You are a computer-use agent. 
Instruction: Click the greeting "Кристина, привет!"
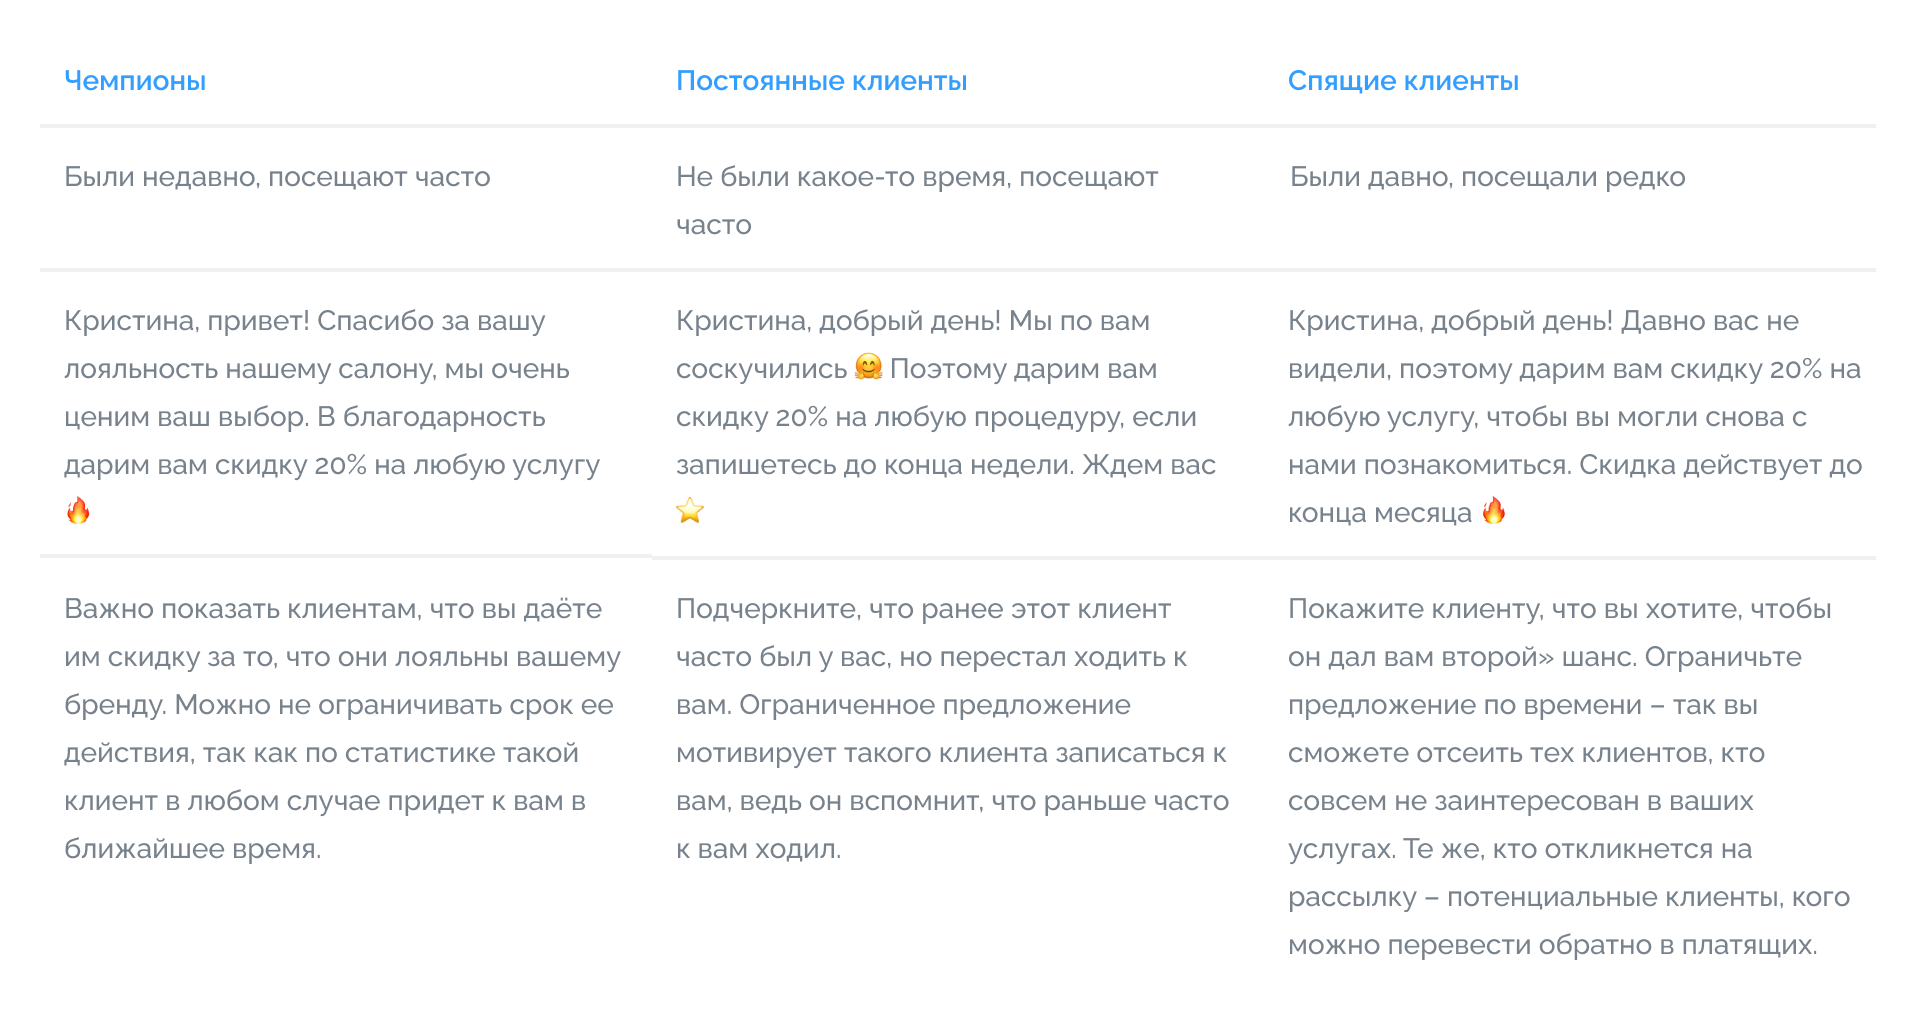(187, 321)
